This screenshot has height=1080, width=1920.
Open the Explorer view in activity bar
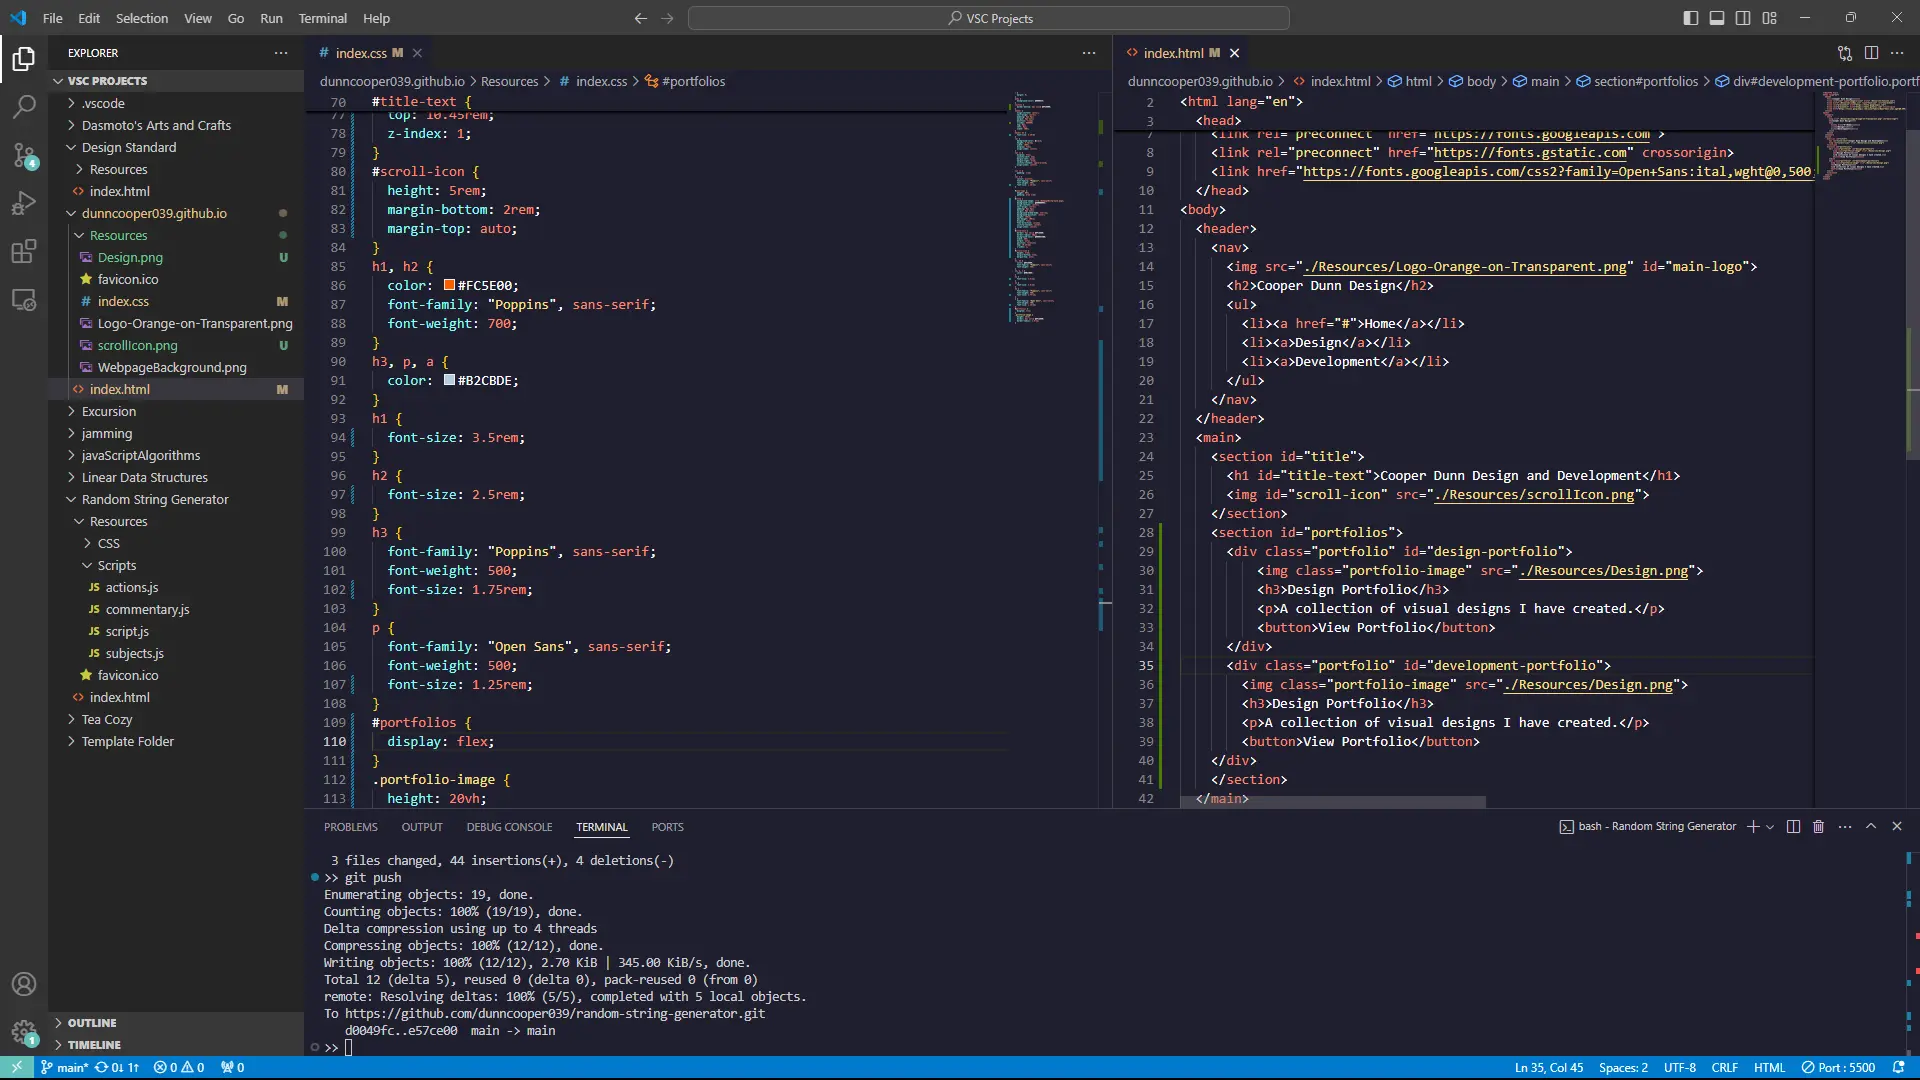(x=24, y=59)
